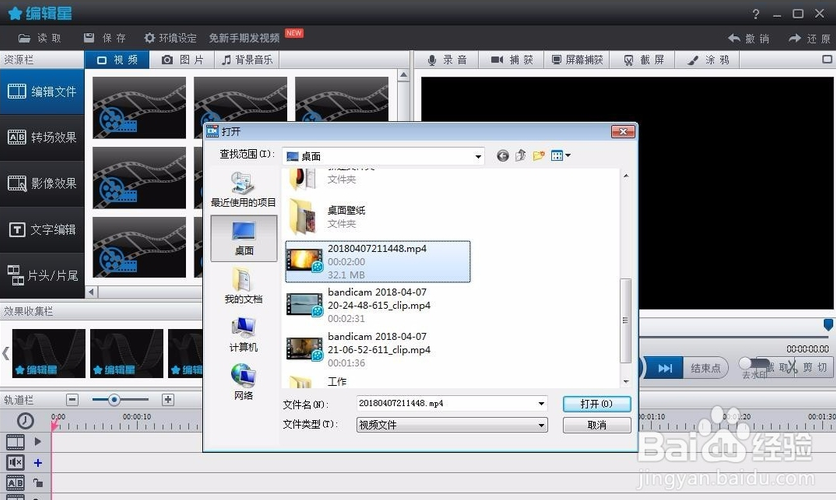Expand the view menu dropdown arrow
Image resolution: width=836 pixels, height=500 pixels.
pyautogui.click(x=568, y=156)
